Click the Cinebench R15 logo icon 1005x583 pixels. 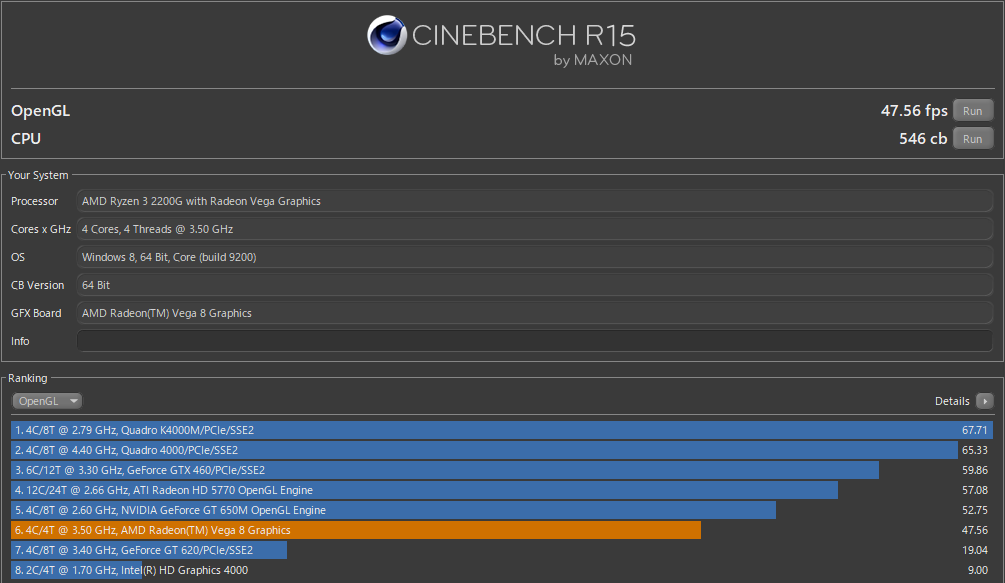point(387,35)
